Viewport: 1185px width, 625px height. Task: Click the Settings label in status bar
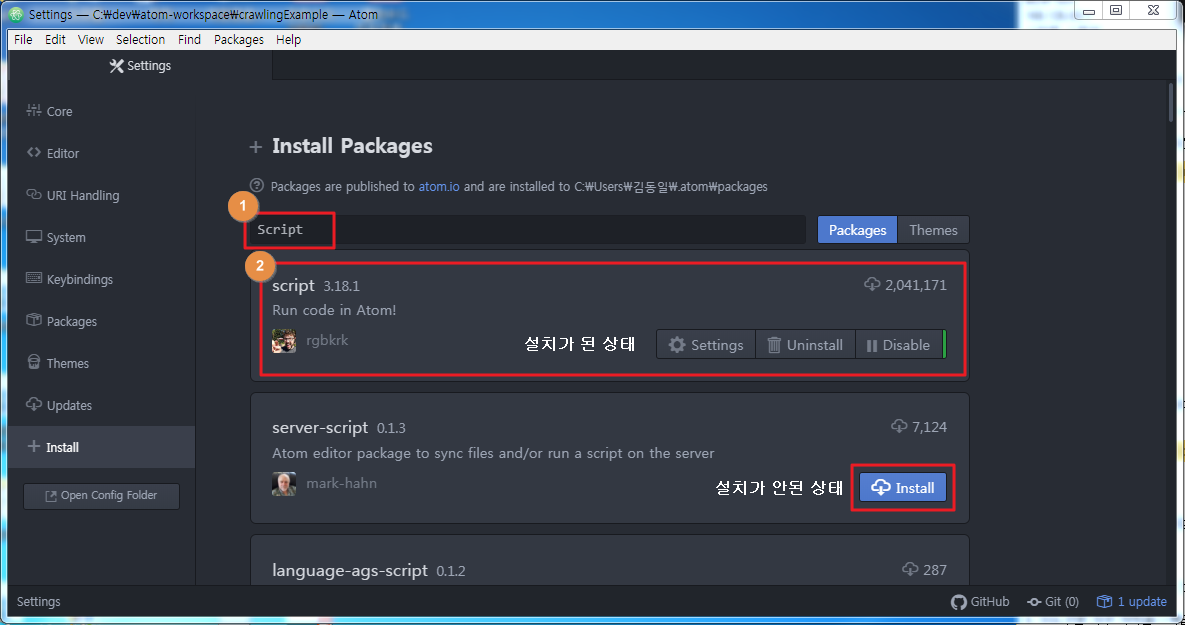click(39, 602)
